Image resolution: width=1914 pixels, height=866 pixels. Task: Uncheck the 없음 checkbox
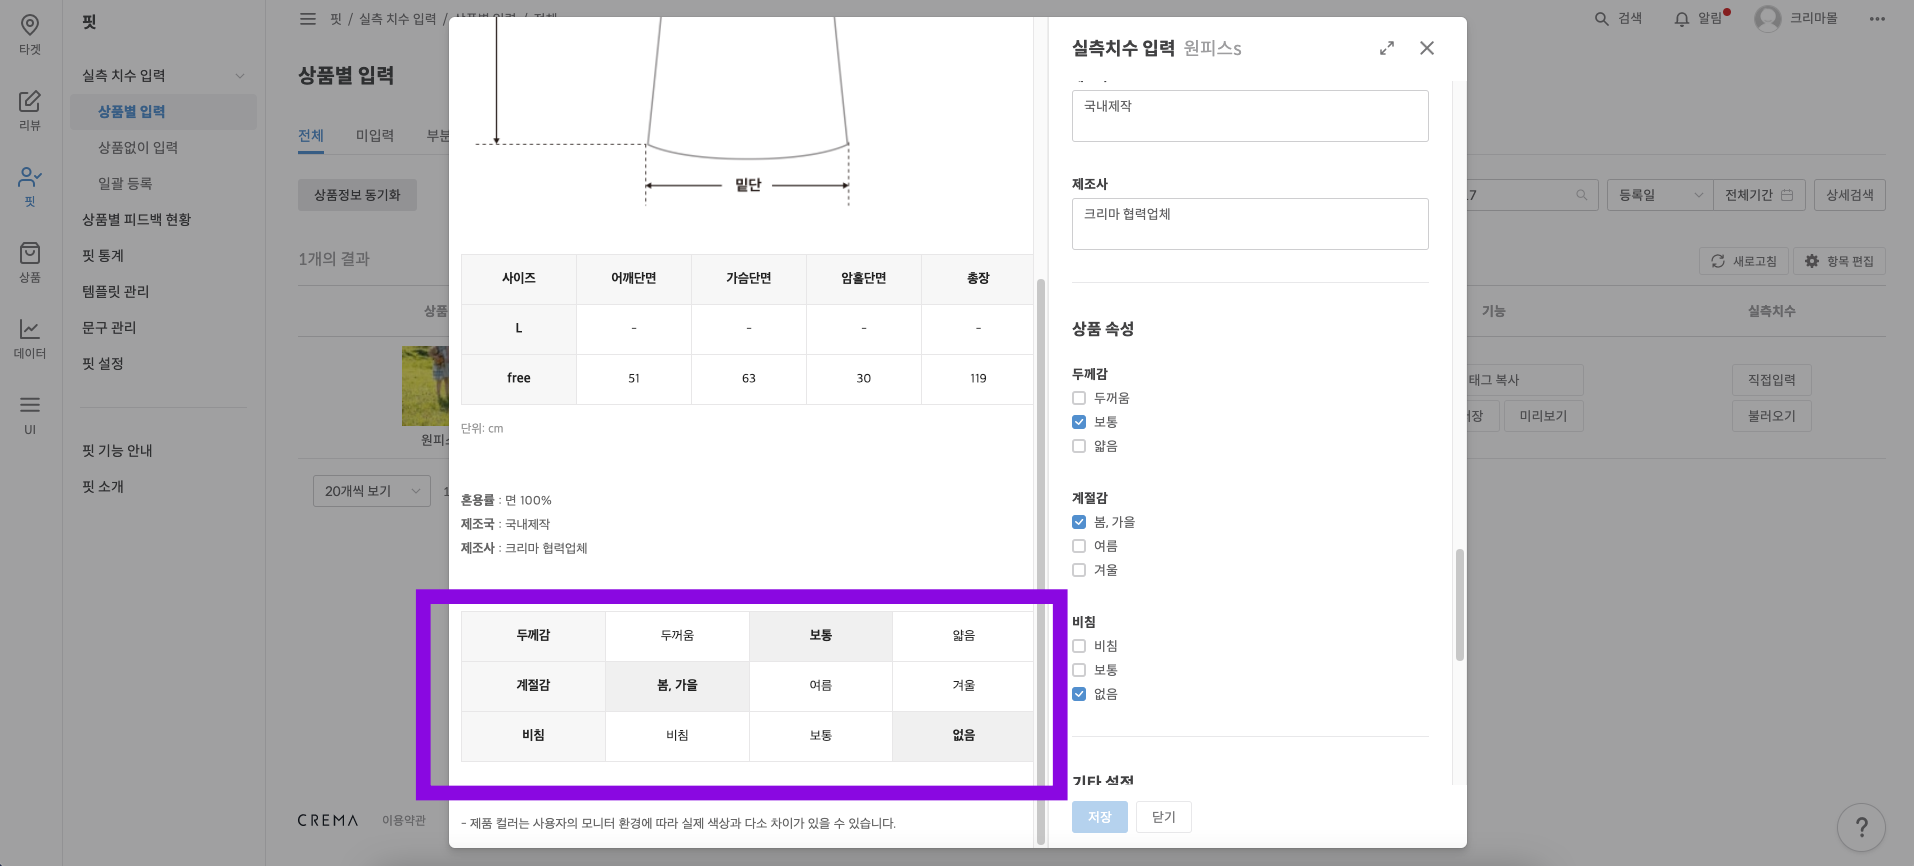pos(1079,694)
